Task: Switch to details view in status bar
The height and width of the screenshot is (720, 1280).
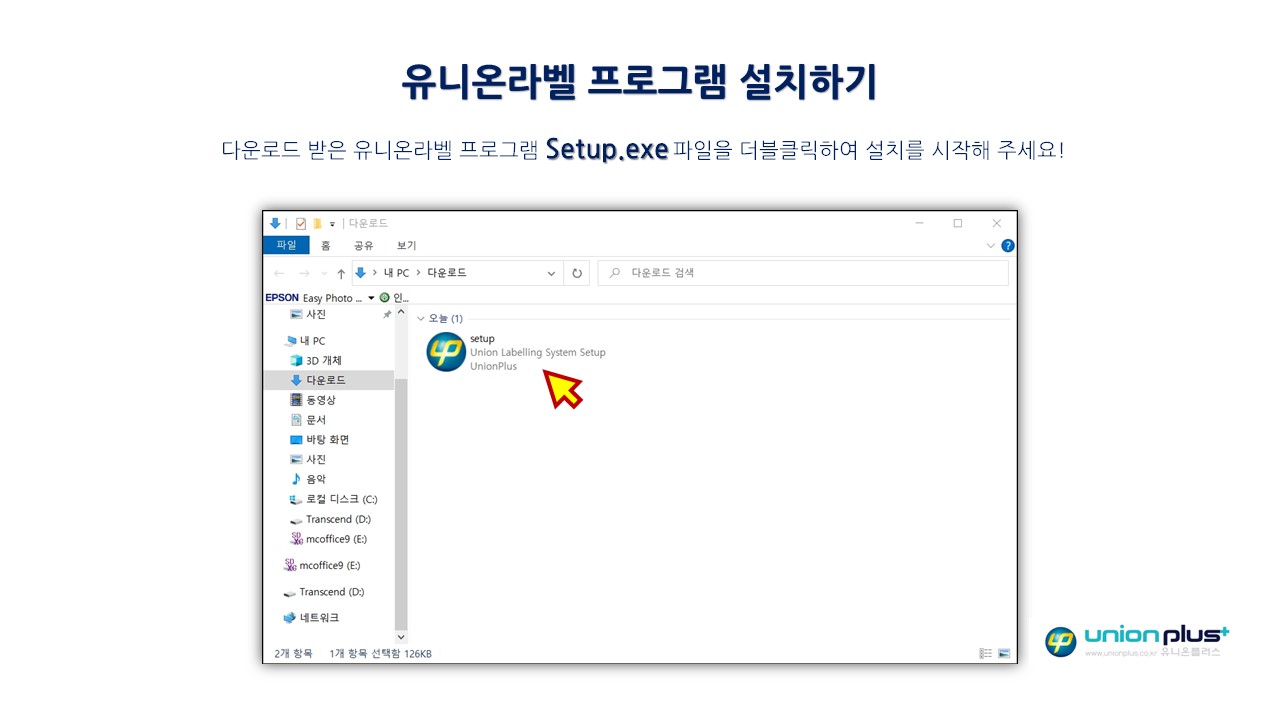Action: pyautogui.click(x=985, y=653)
